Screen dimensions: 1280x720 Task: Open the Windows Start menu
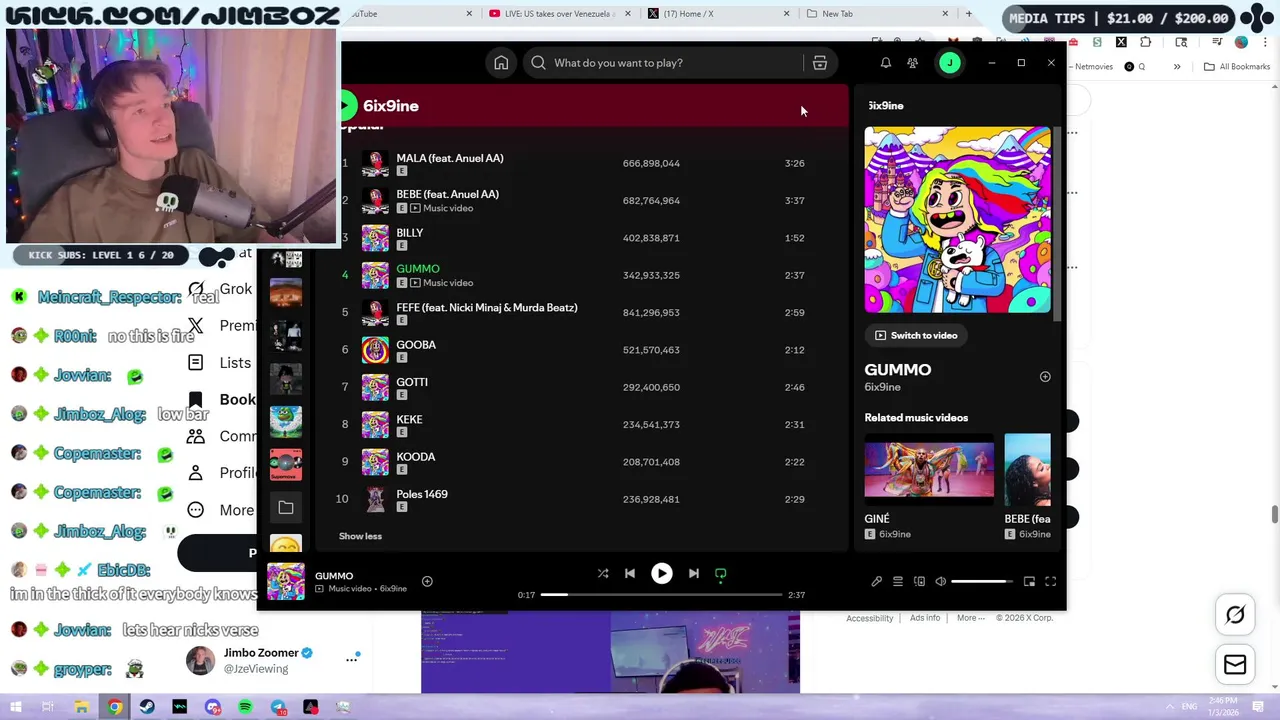click(x=15, y=707)
